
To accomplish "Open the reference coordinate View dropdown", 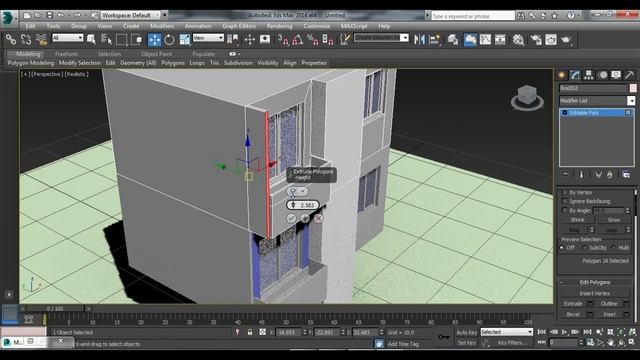I will [208, 38].
